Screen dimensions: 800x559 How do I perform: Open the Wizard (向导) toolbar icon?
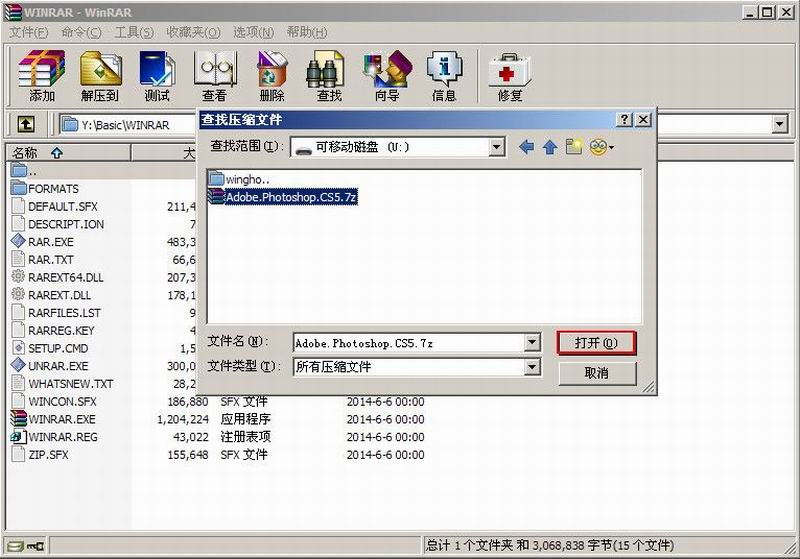pos(387,75)
